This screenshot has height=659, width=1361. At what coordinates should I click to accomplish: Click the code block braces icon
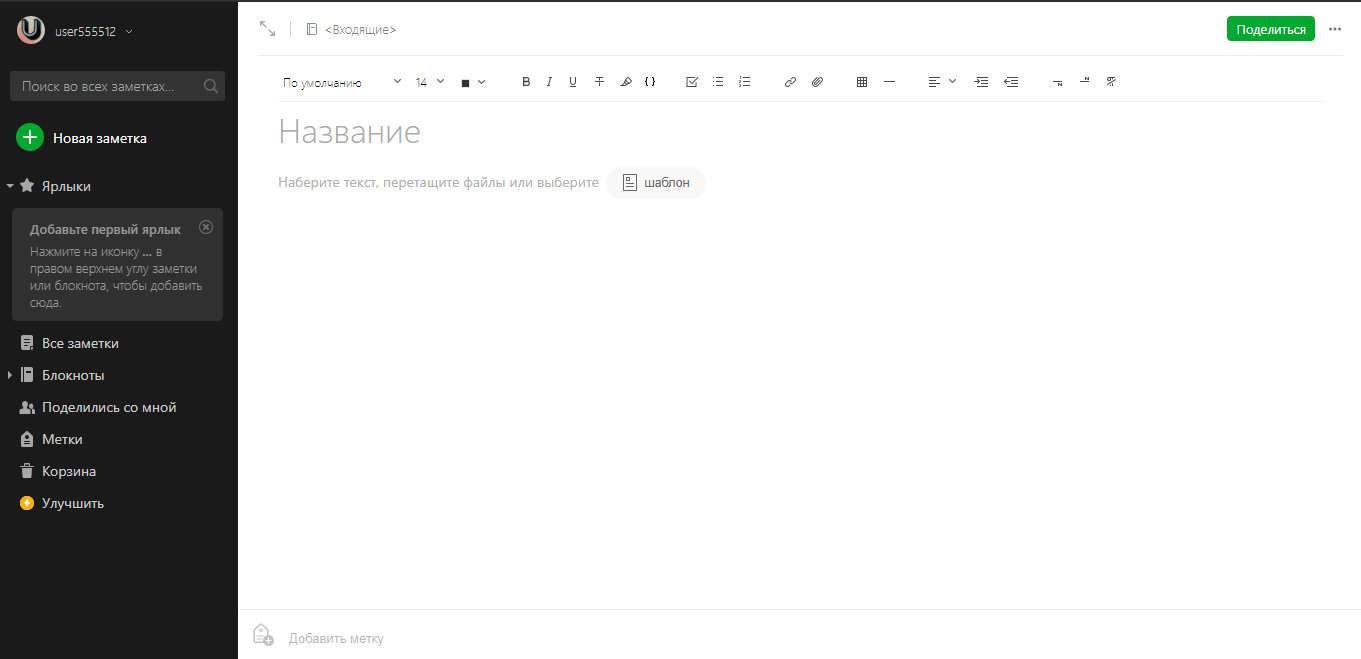point(650,82)
